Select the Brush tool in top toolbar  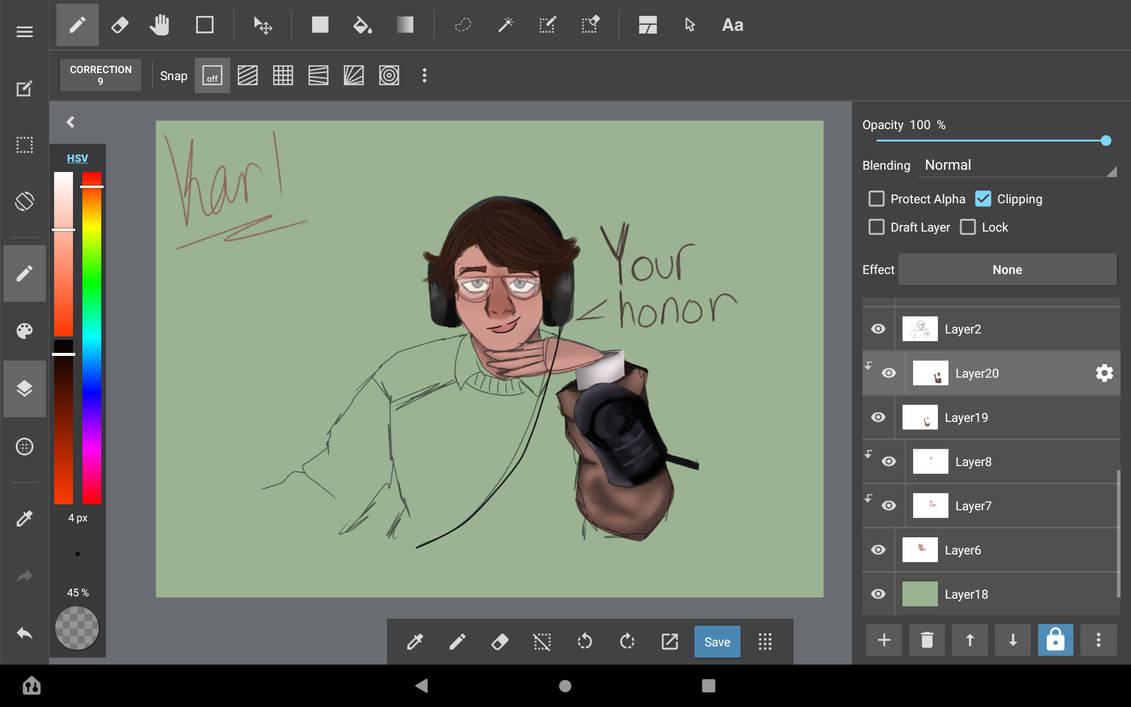pyautogui.click(x=77, y=25)
